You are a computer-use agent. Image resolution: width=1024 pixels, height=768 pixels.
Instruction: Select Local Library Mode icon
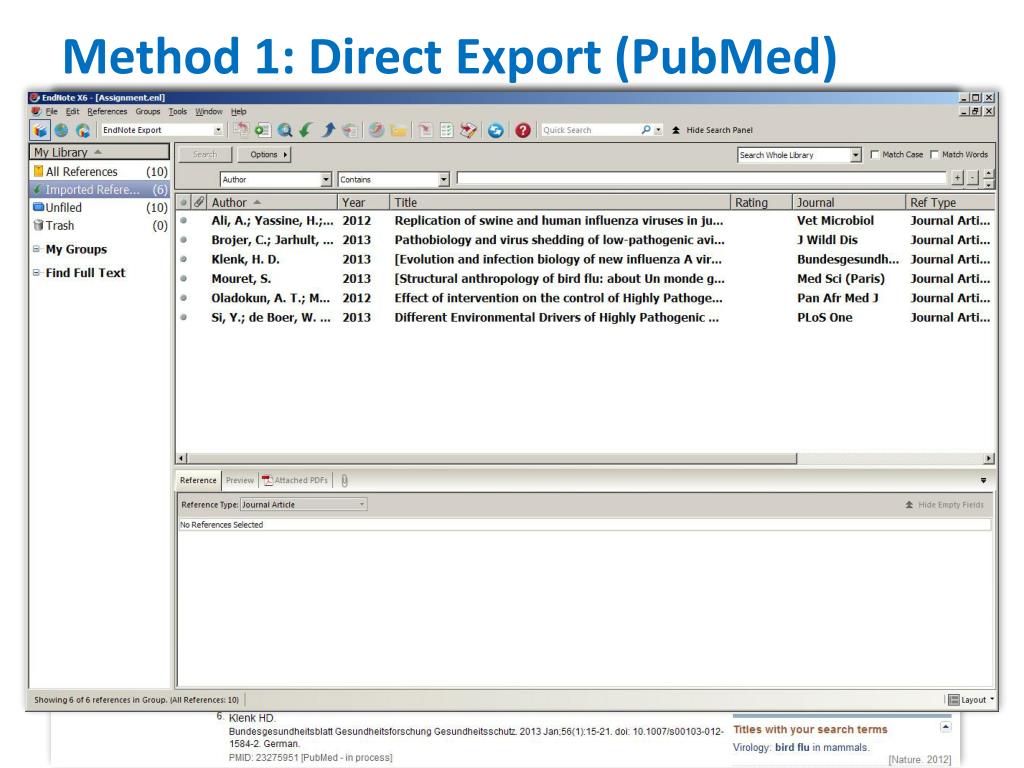[x=40, y=130]
